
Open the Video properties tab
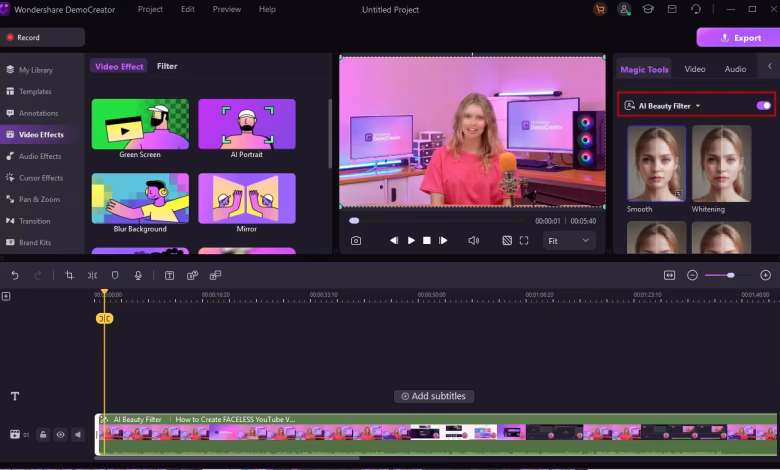[x=695, y=69]
